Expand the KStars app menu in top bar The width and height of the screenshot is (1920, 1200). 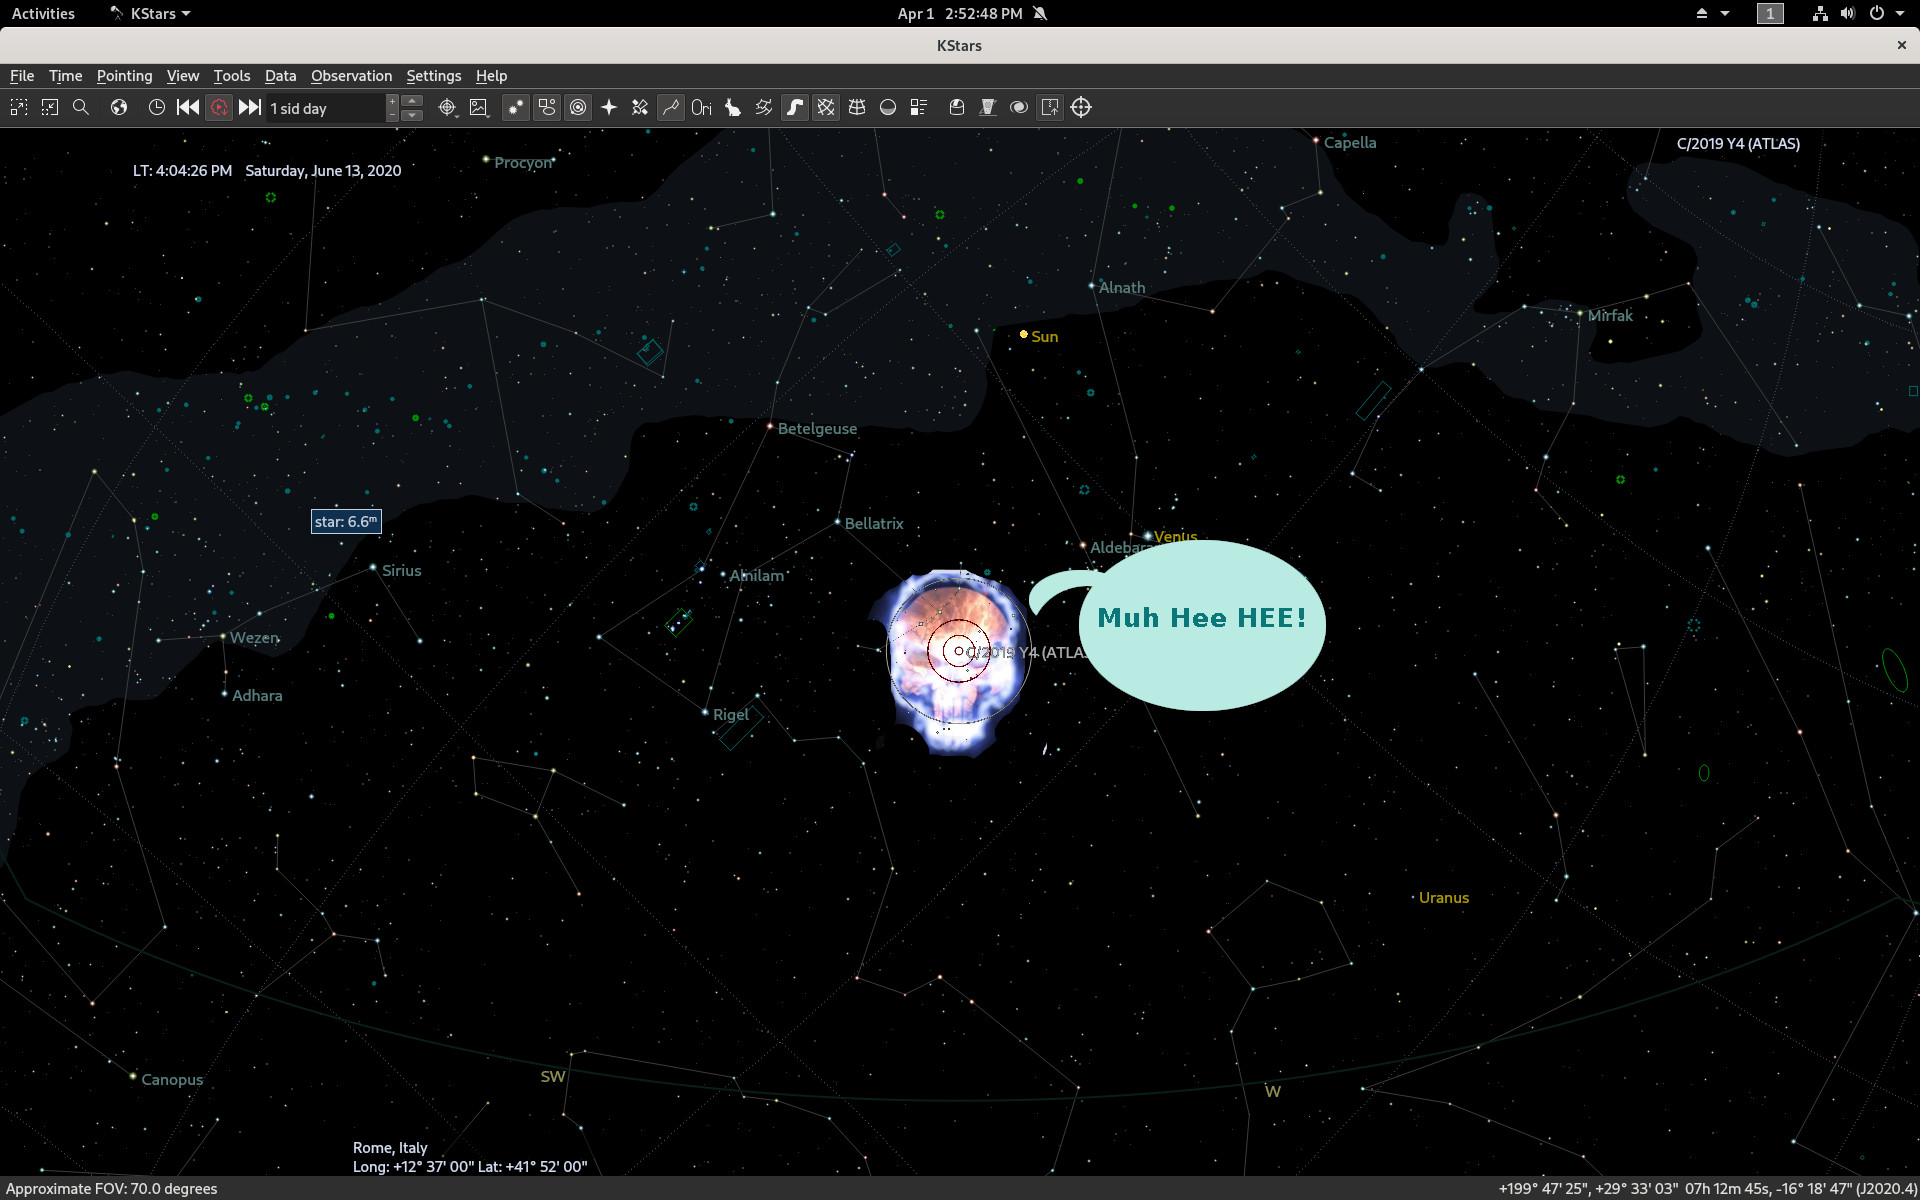point(150,13)
